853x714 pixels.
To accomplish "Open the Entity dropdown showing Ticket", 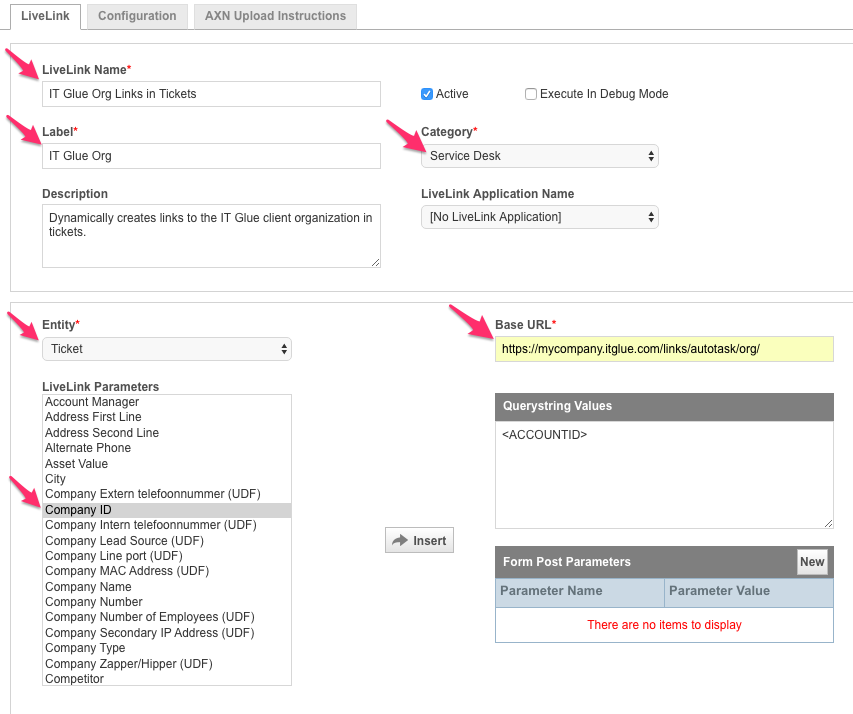I will click(x=166, y=349).
